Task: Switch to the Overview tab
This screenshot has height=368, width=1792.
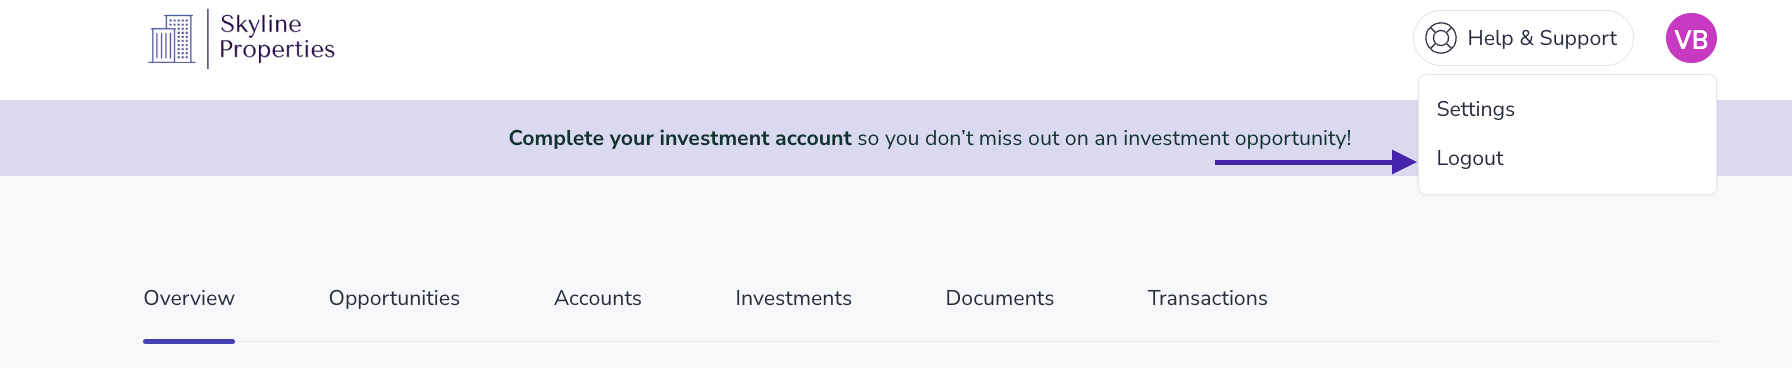Action: 189,298
